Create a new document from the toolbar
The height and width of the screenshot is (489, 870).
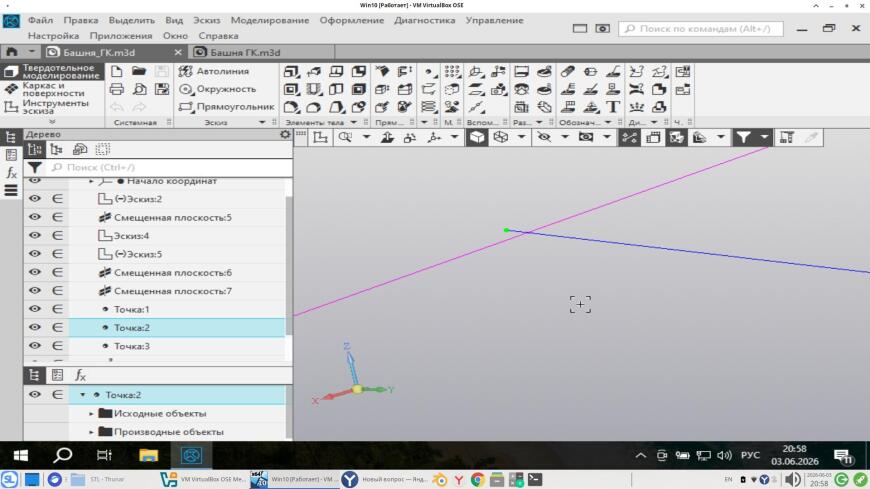coord(117,71)
